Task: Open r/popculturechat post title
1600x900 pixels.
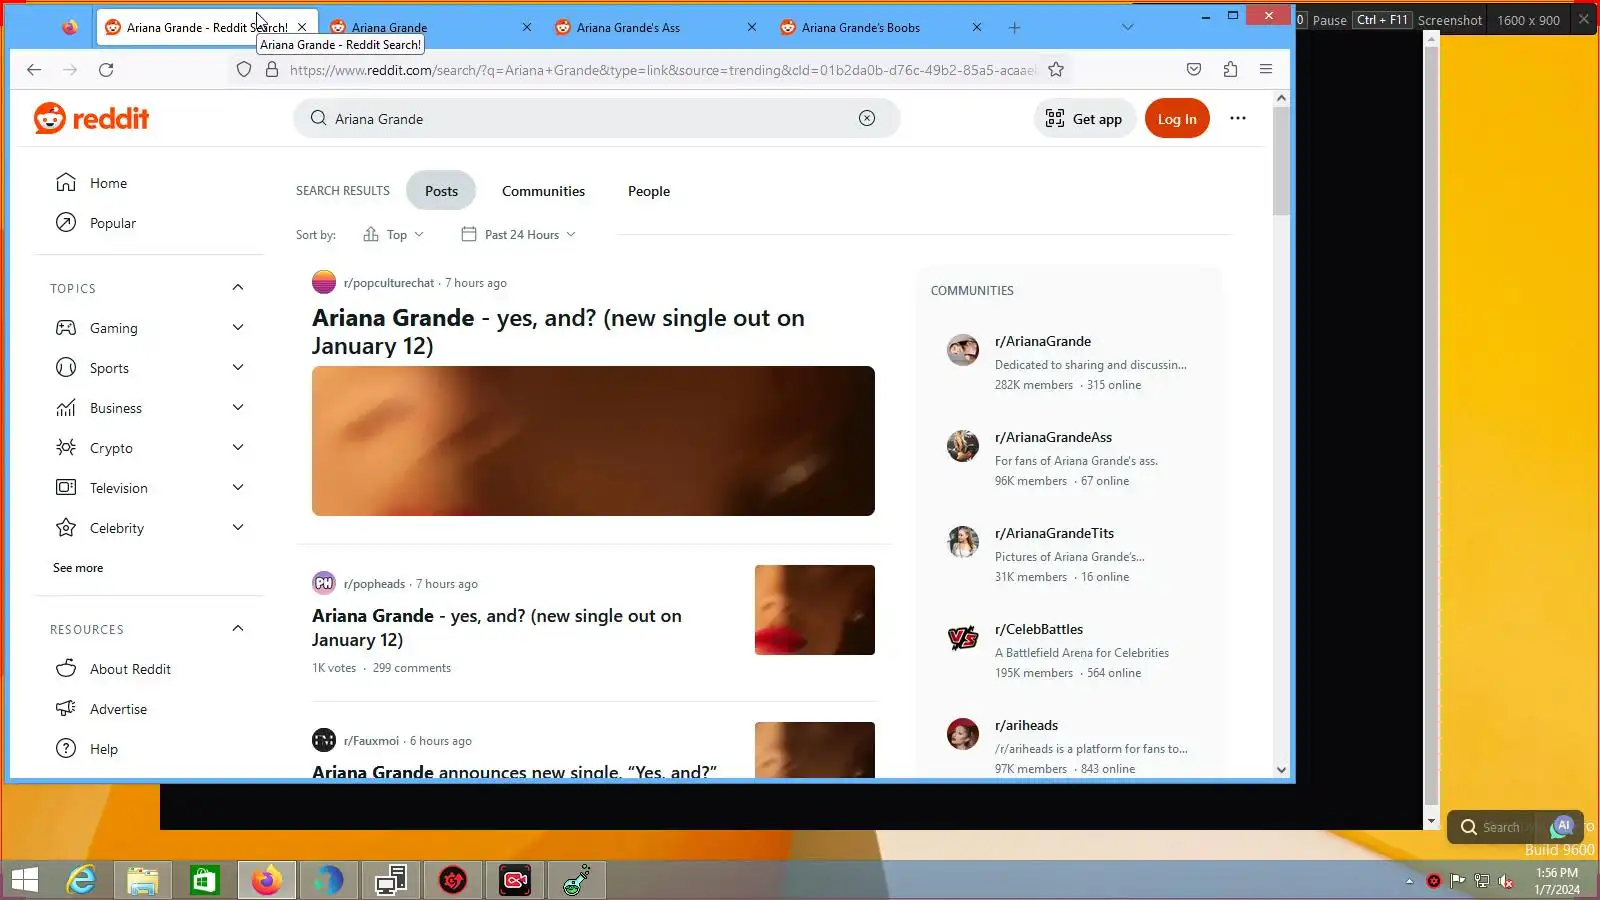Action: pyautogui.click(x=558, y=332)
